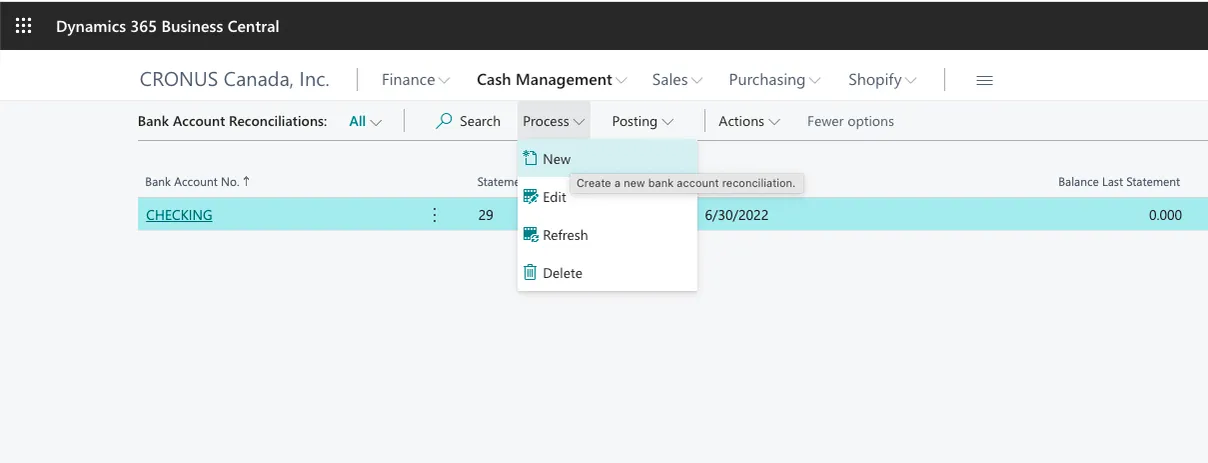Expand the Shopify menu
1208x463 pixels.
883,80
